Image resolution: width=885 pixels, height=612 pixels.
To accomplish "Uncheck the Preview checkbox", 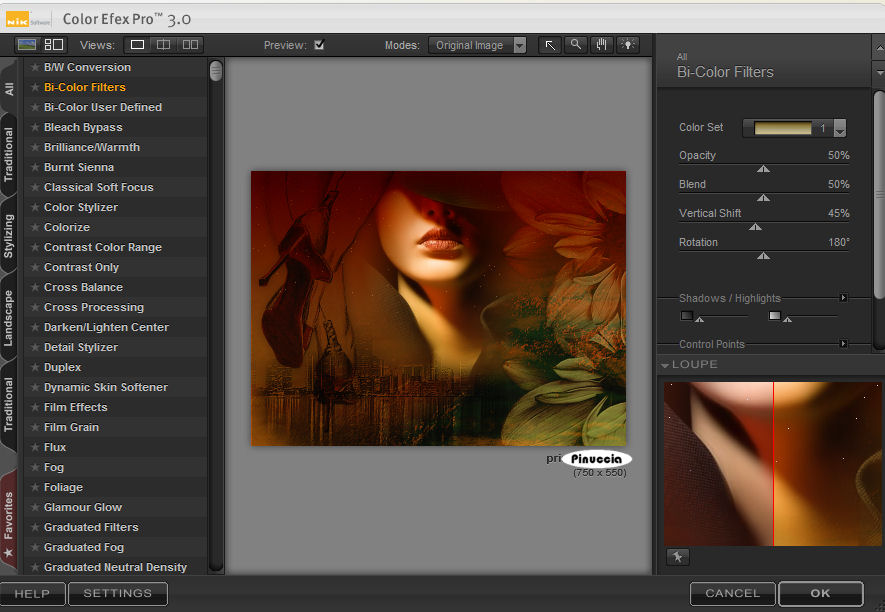I will point(319,45).
